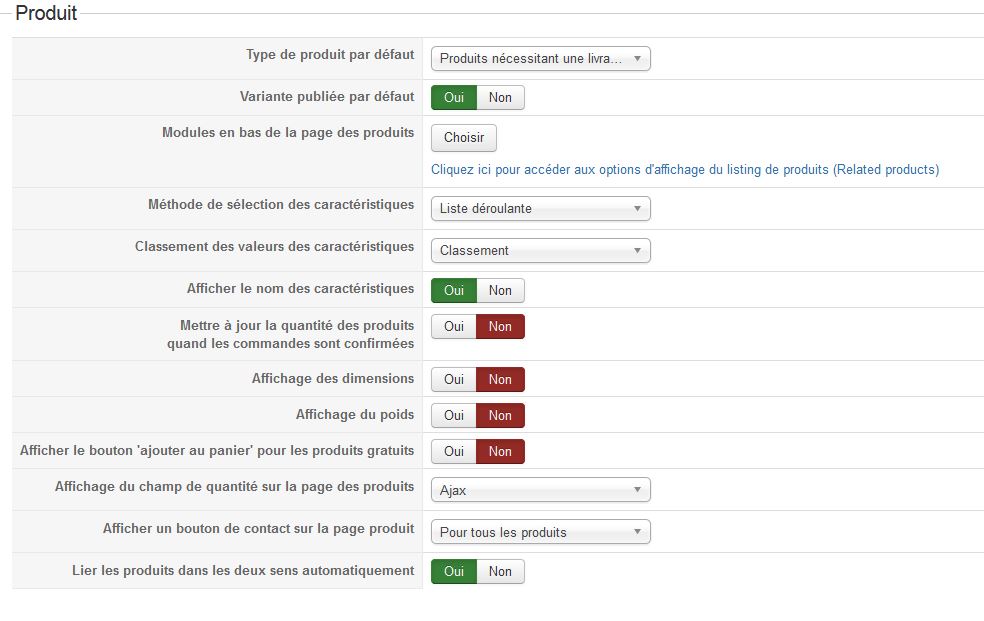Choose Oui for 'Afficher le nom des caractéristiques'
984x621 pixels.
point(454,290)
